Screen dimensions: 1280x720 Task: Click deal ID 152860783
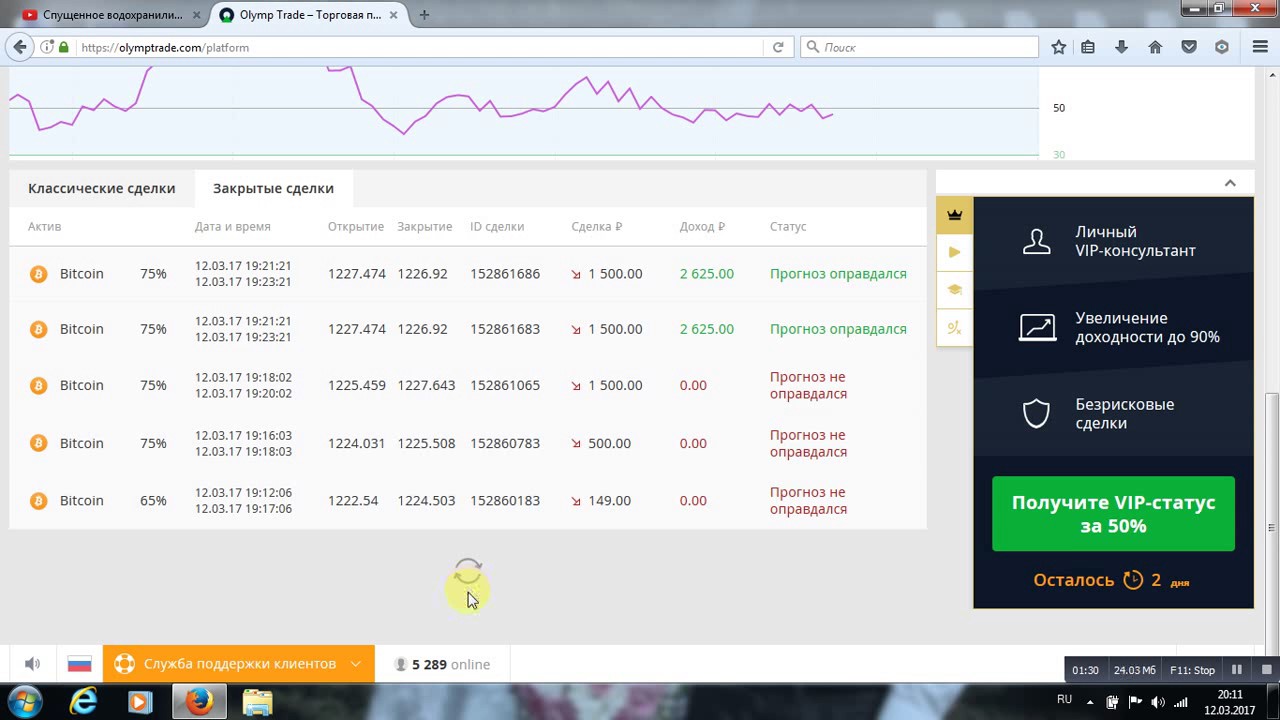[505, 443]
